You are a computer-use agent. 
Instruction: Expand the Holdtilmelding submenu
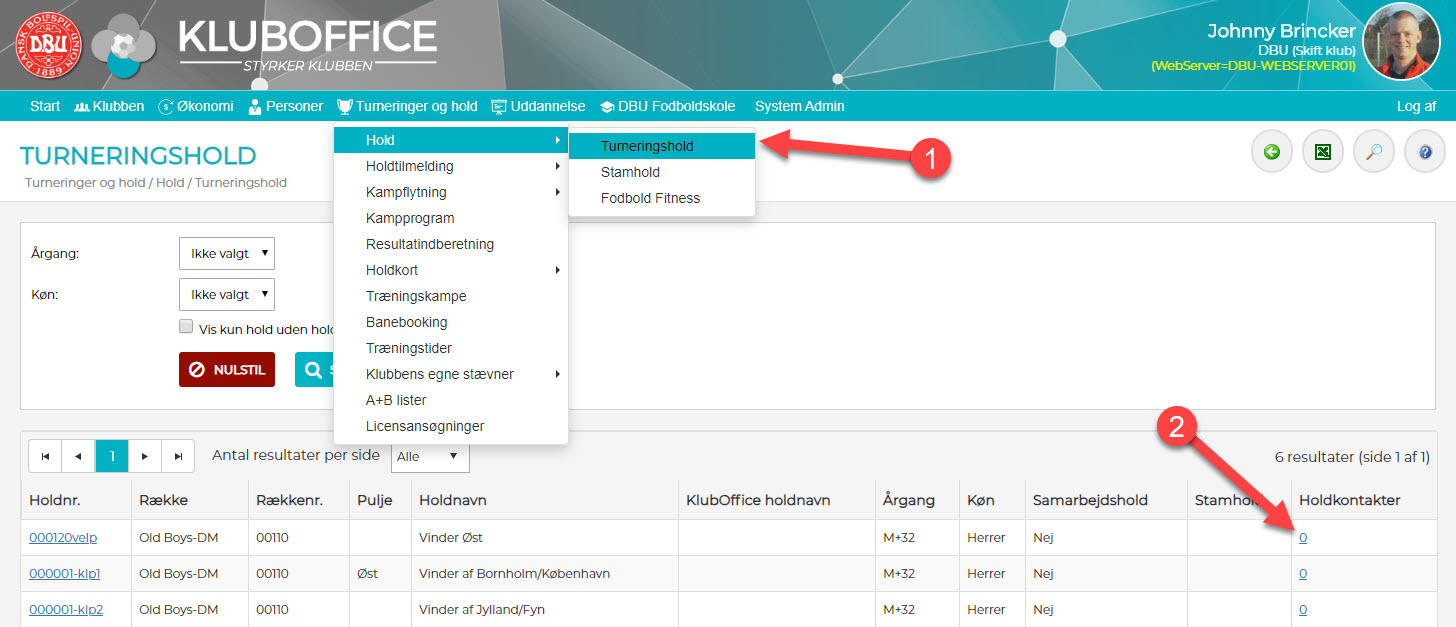point(451,166)
